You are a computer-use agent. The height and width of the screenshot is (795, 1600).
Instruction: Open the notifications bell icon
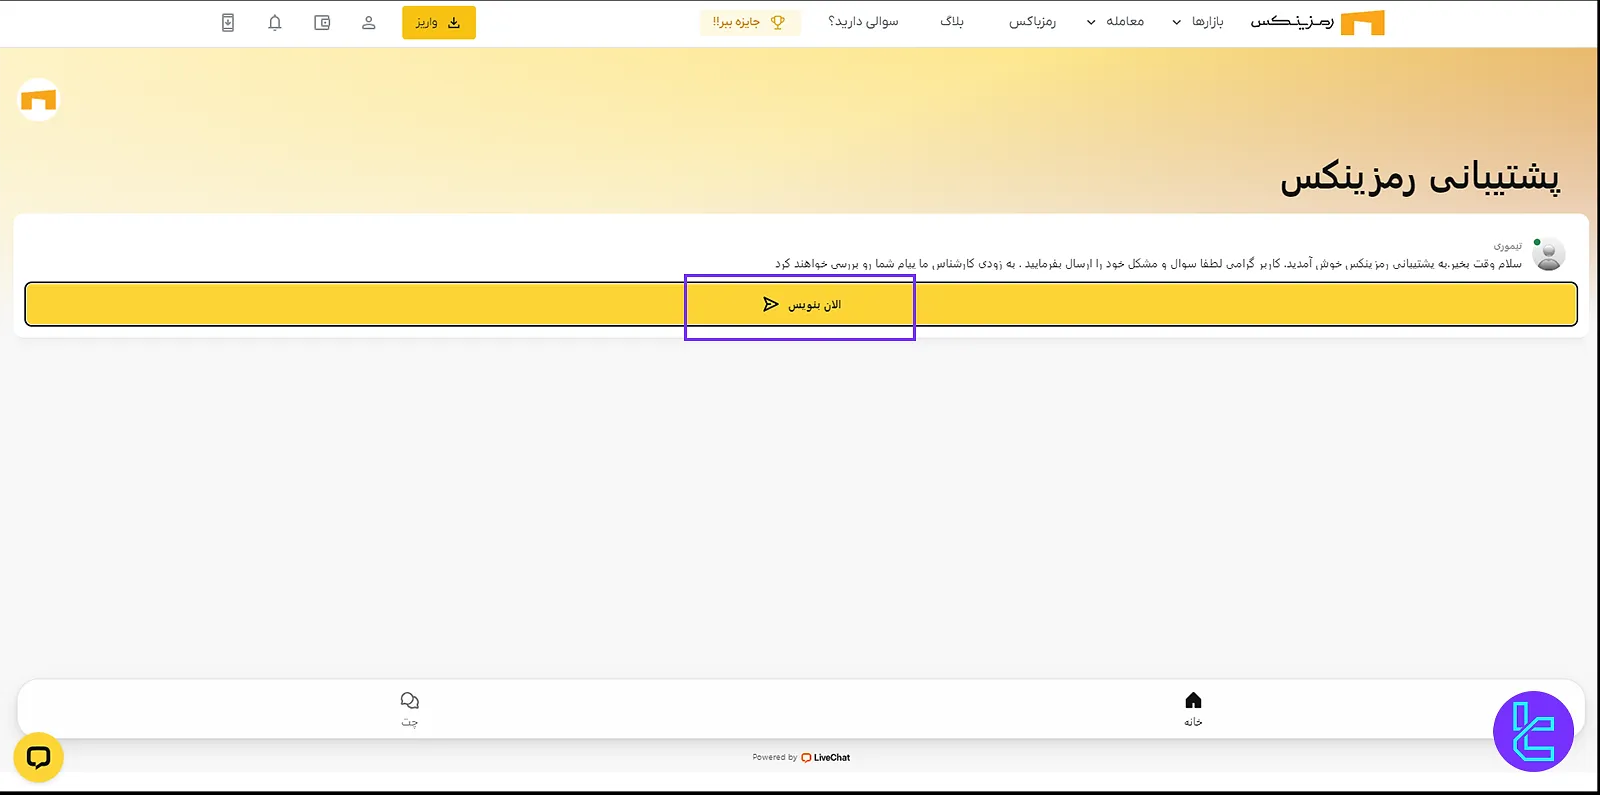pyautogui.click(x=275, y=22)
